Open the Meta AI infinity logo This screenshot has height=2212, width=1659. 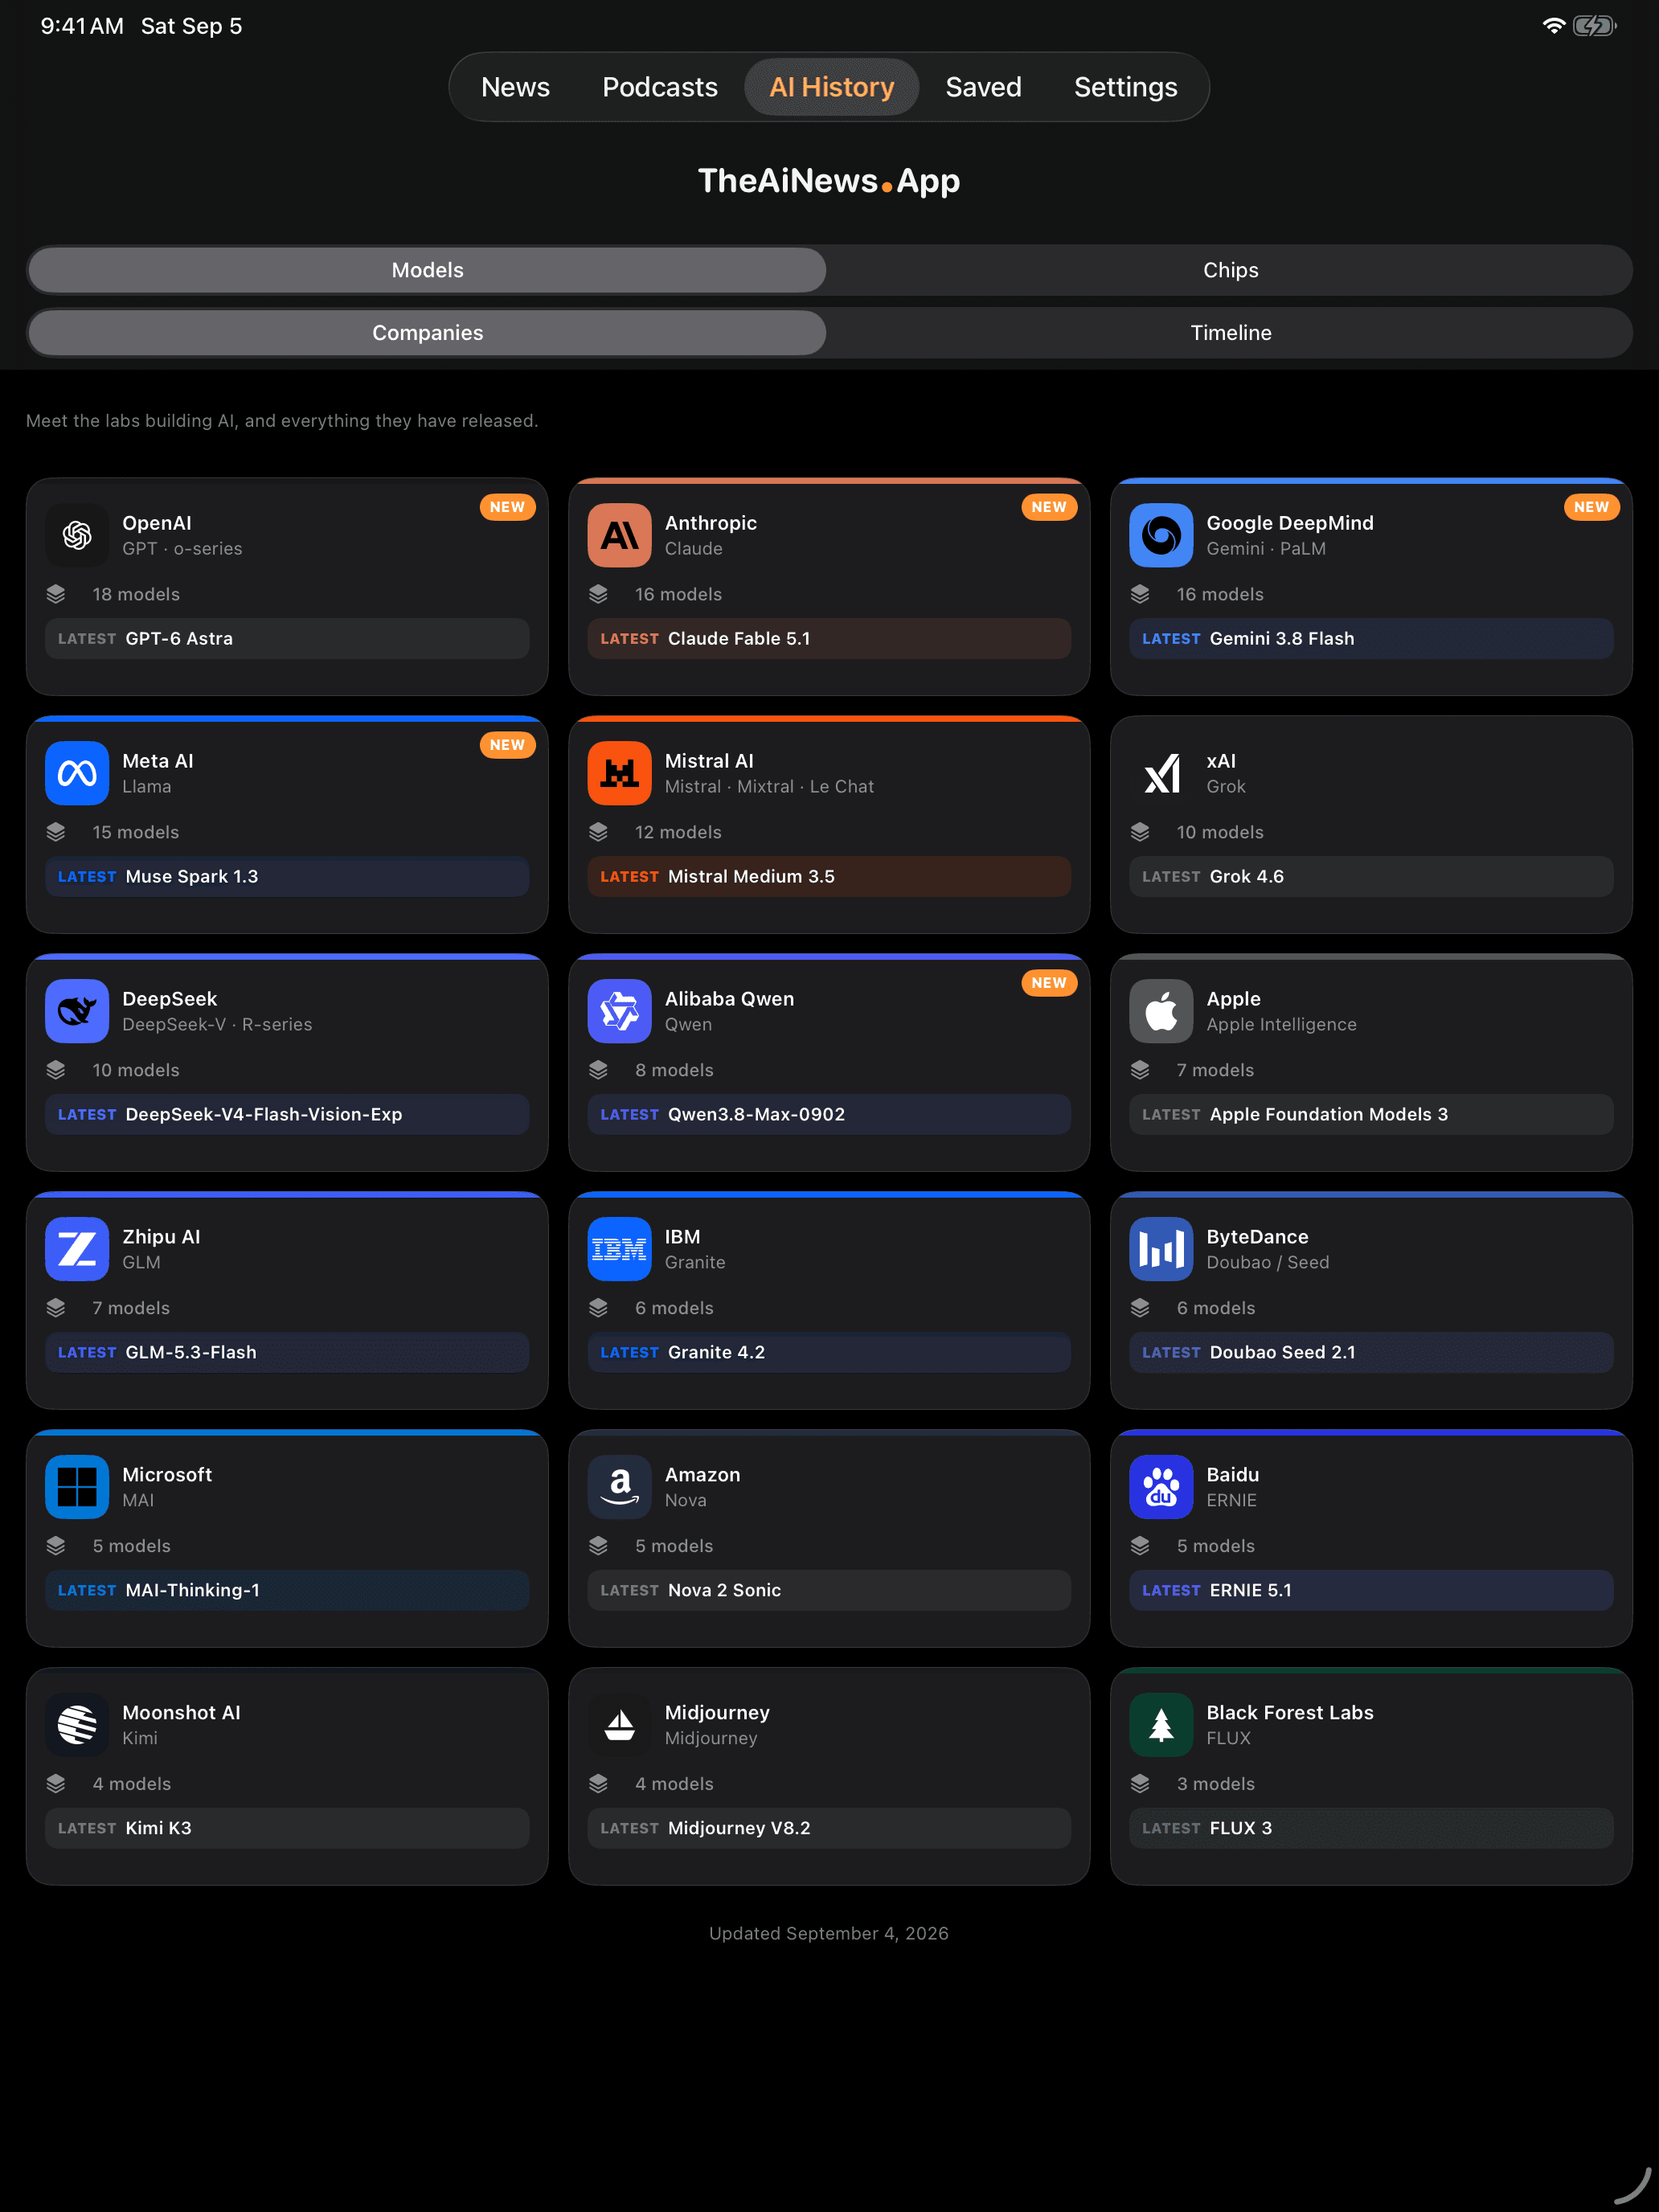(x=77, y=773)
